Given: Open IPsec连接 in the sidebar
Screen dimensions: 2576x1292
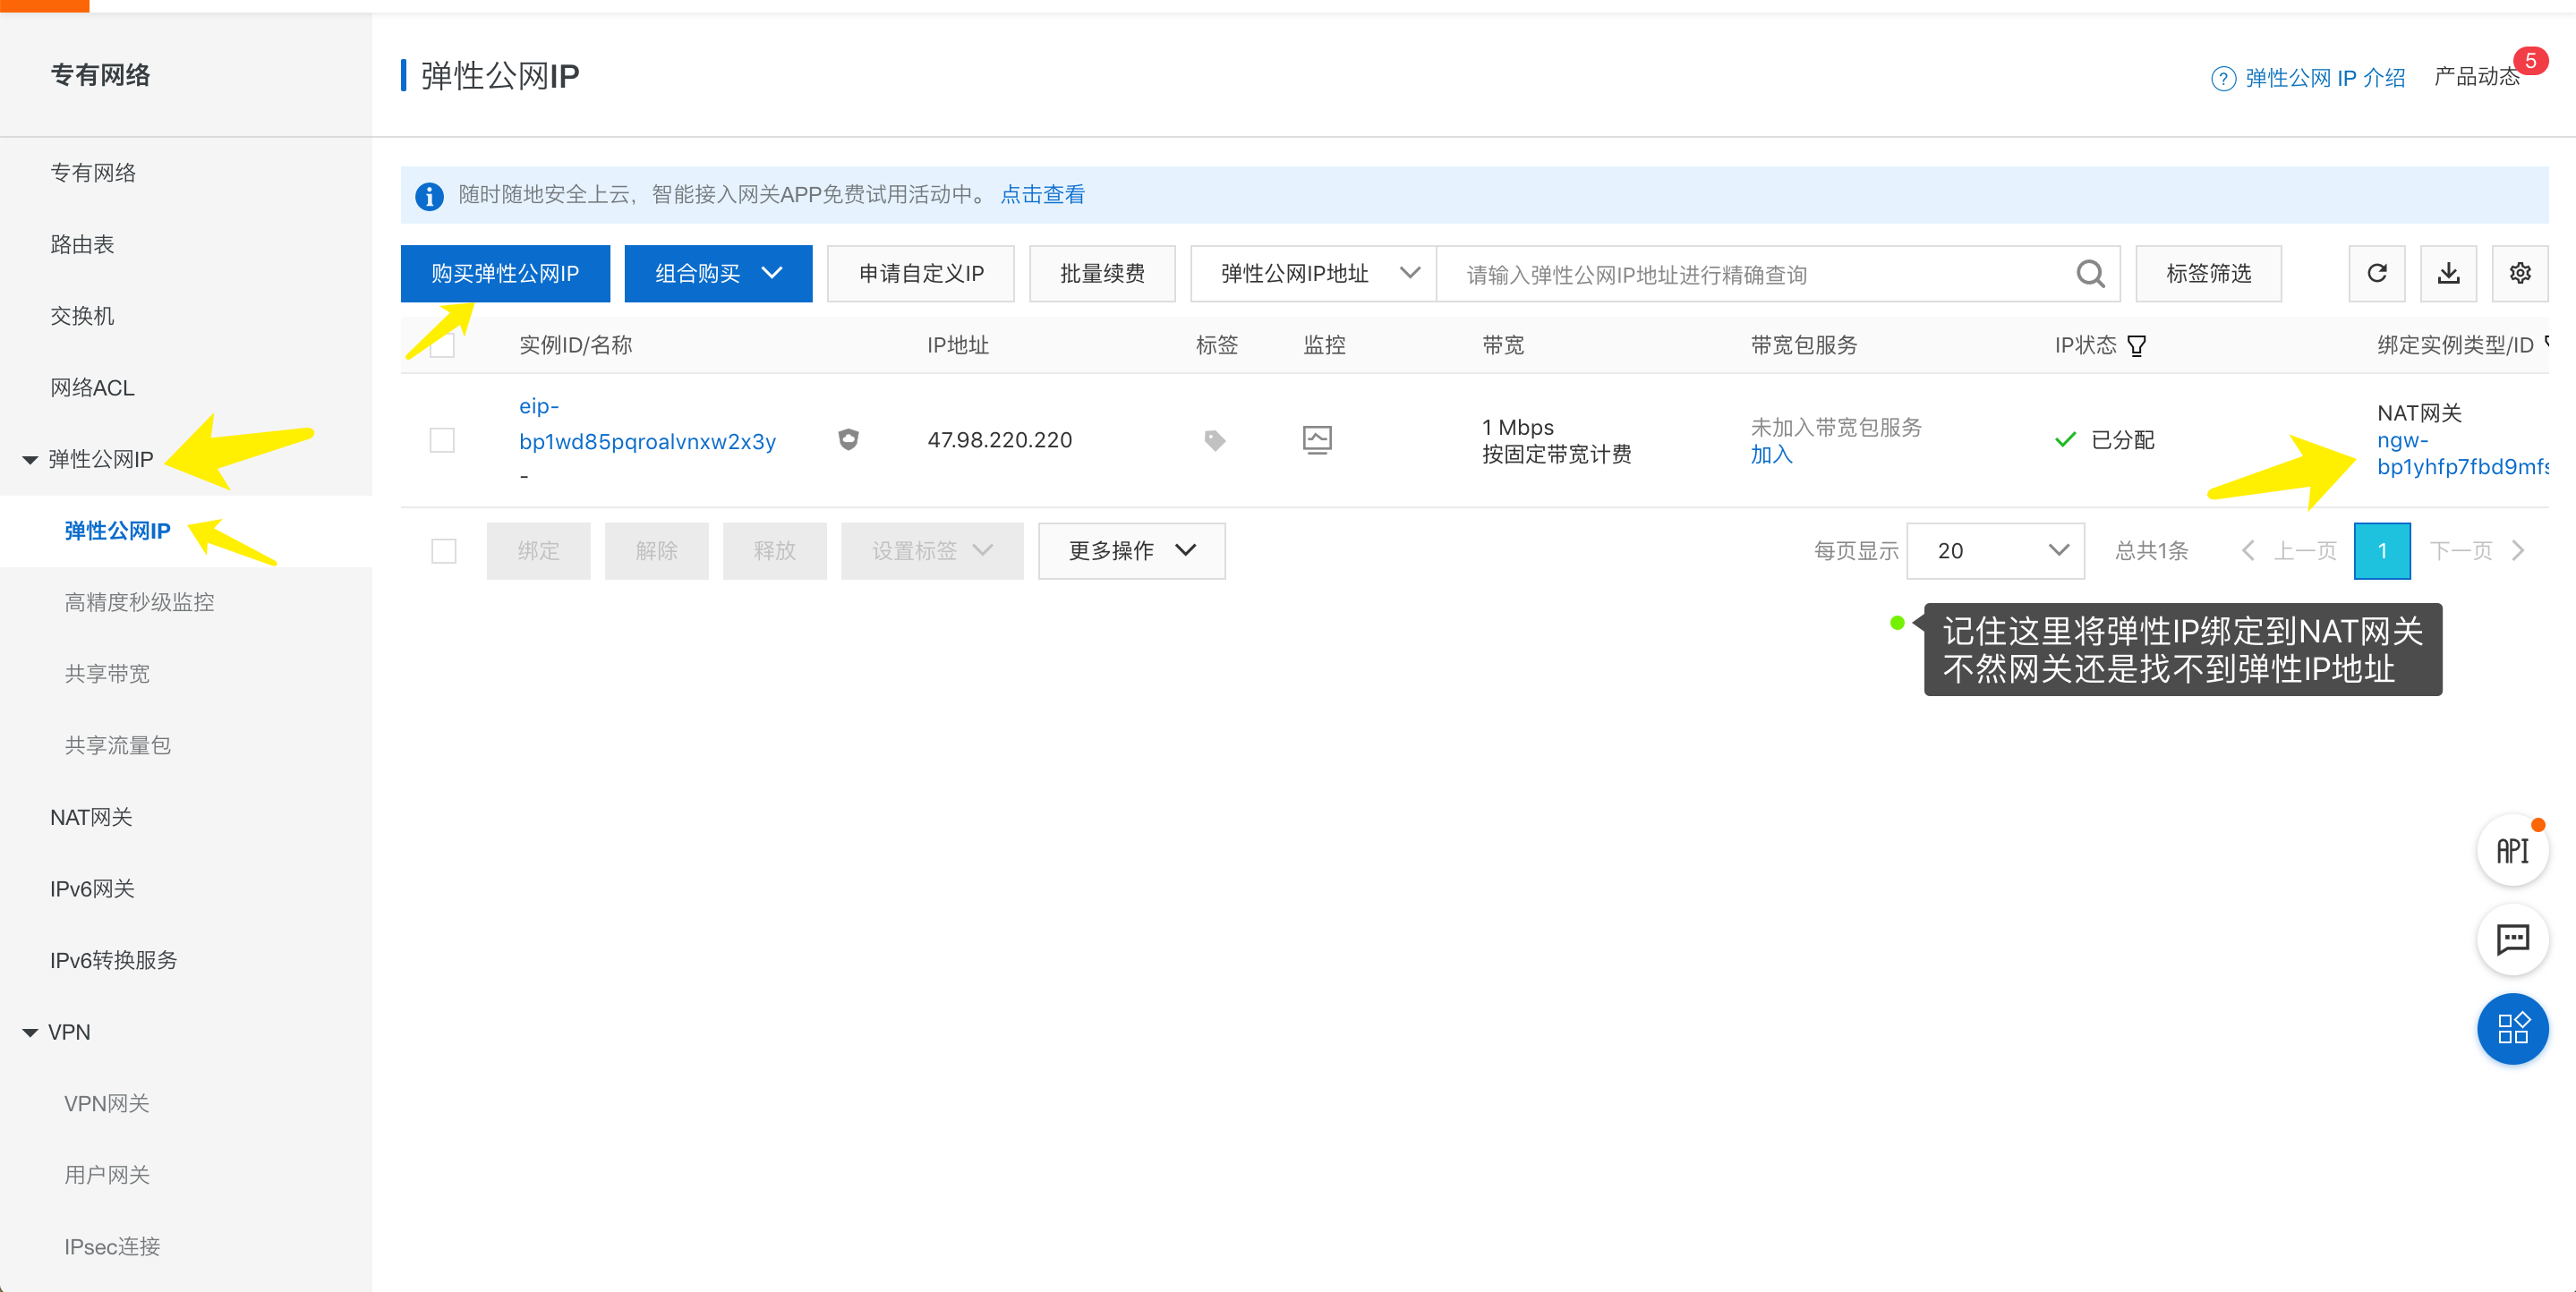Looking at the screenshot, I should click(x=112, y=1247).
